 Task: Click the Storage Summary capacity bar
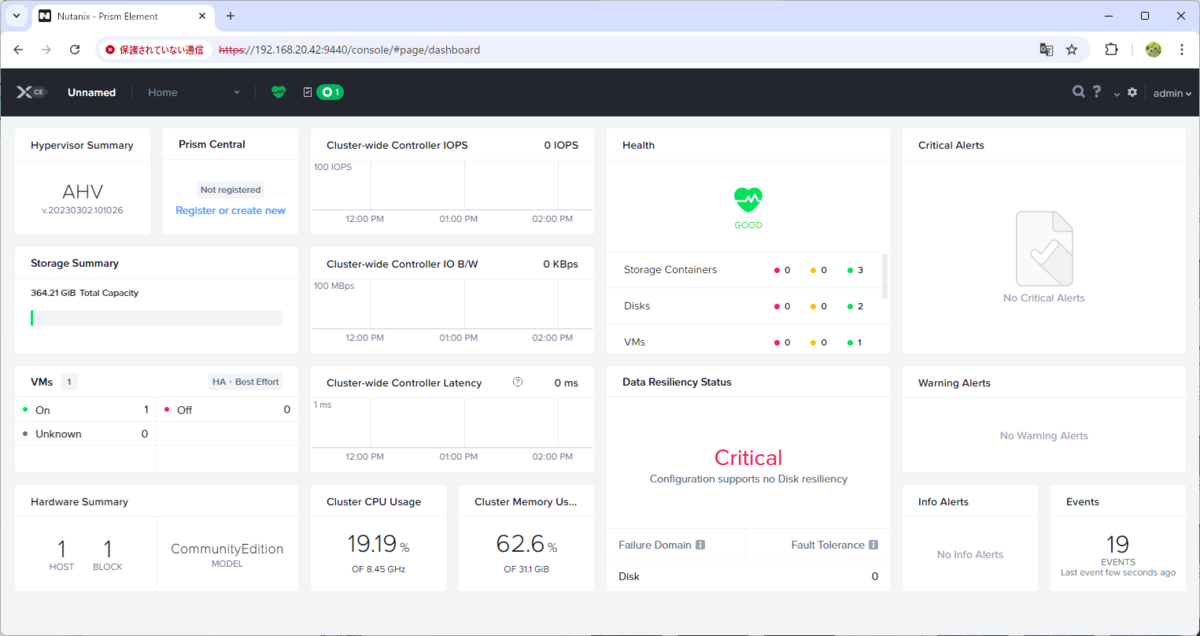coord(157,317)
